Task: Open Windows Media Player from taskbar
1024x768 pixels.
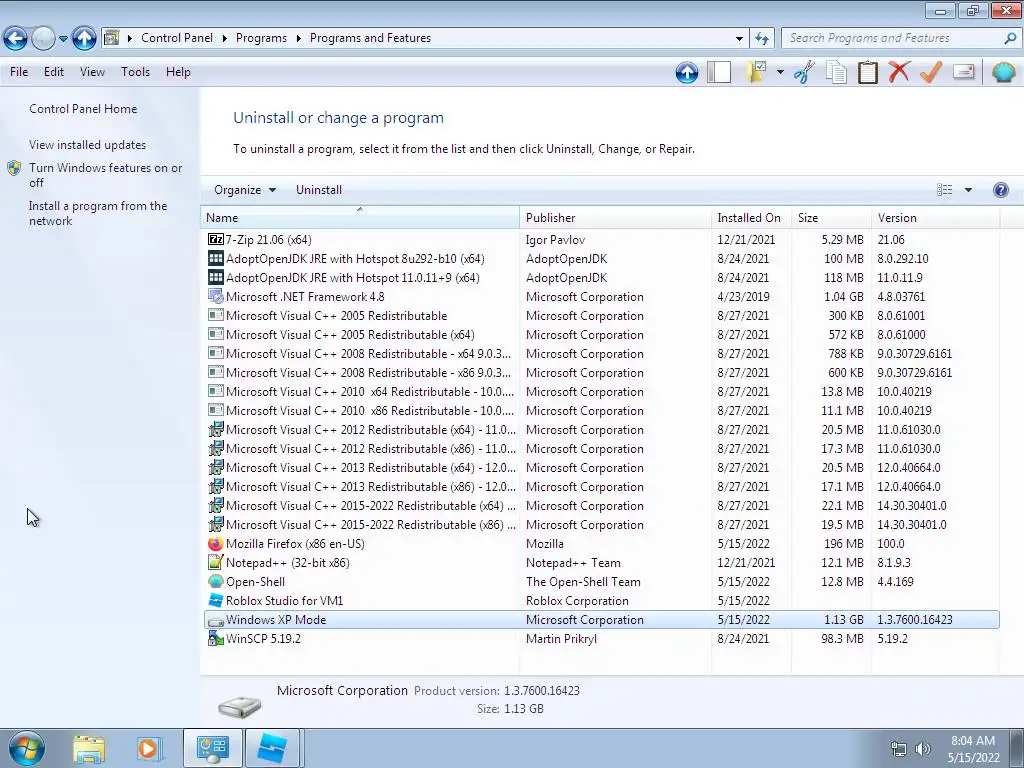Action: click(148, 749)
